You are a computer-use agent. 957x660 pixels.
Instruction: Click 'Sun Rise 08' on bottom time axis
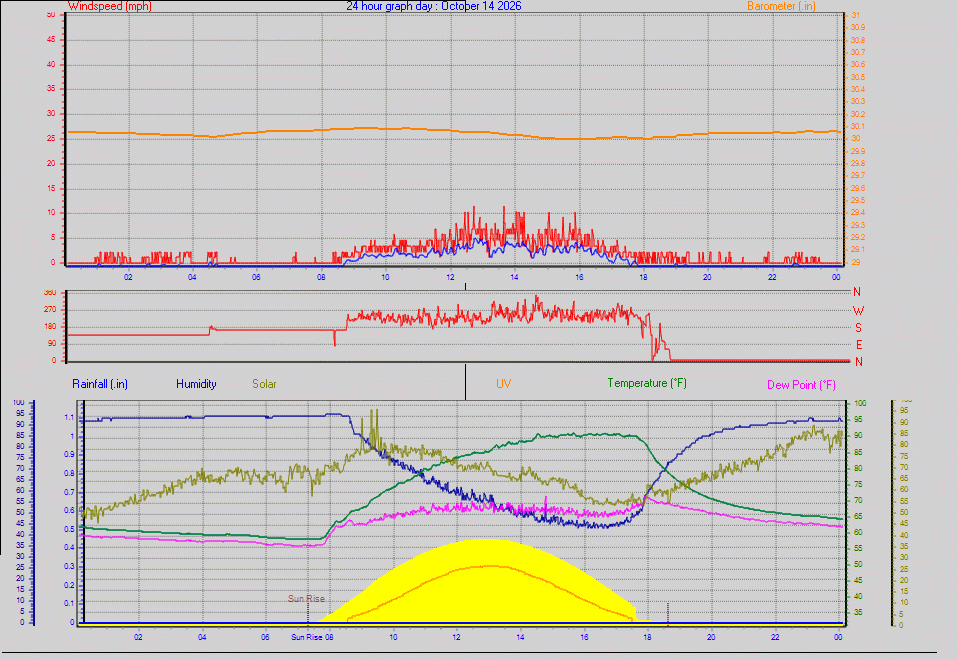coord(312,637)
